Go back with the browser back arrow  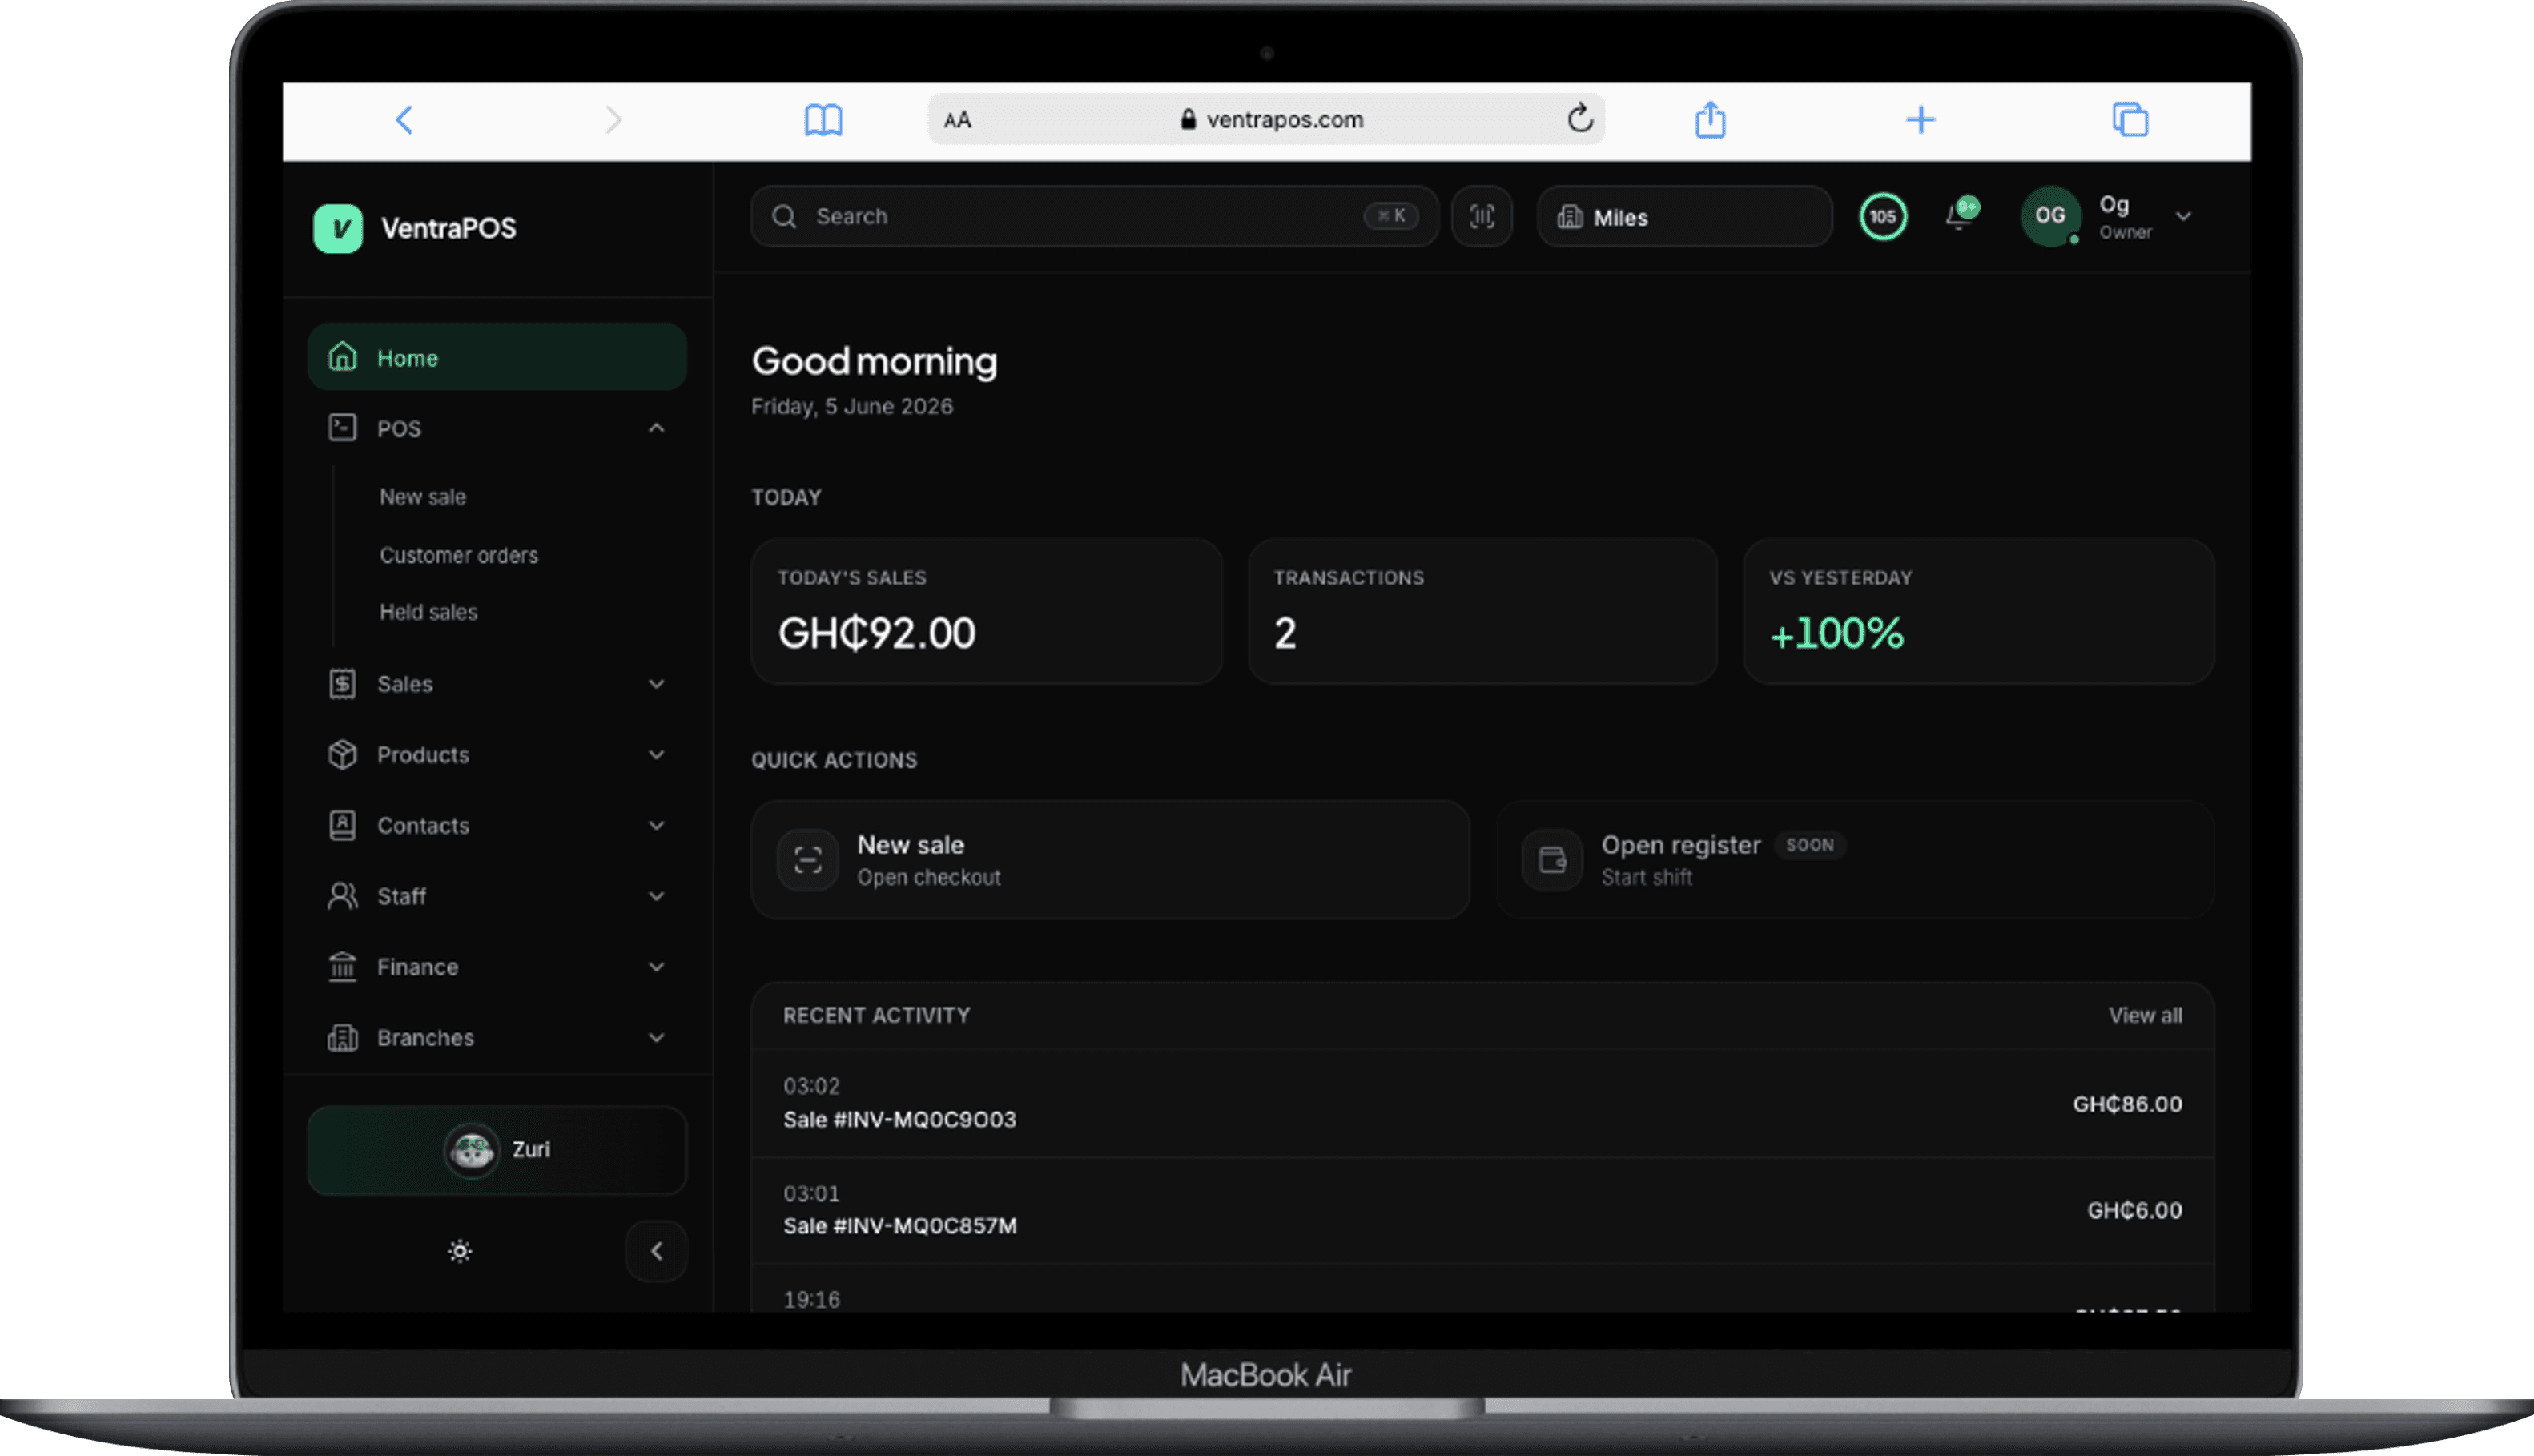coord(404,120)
